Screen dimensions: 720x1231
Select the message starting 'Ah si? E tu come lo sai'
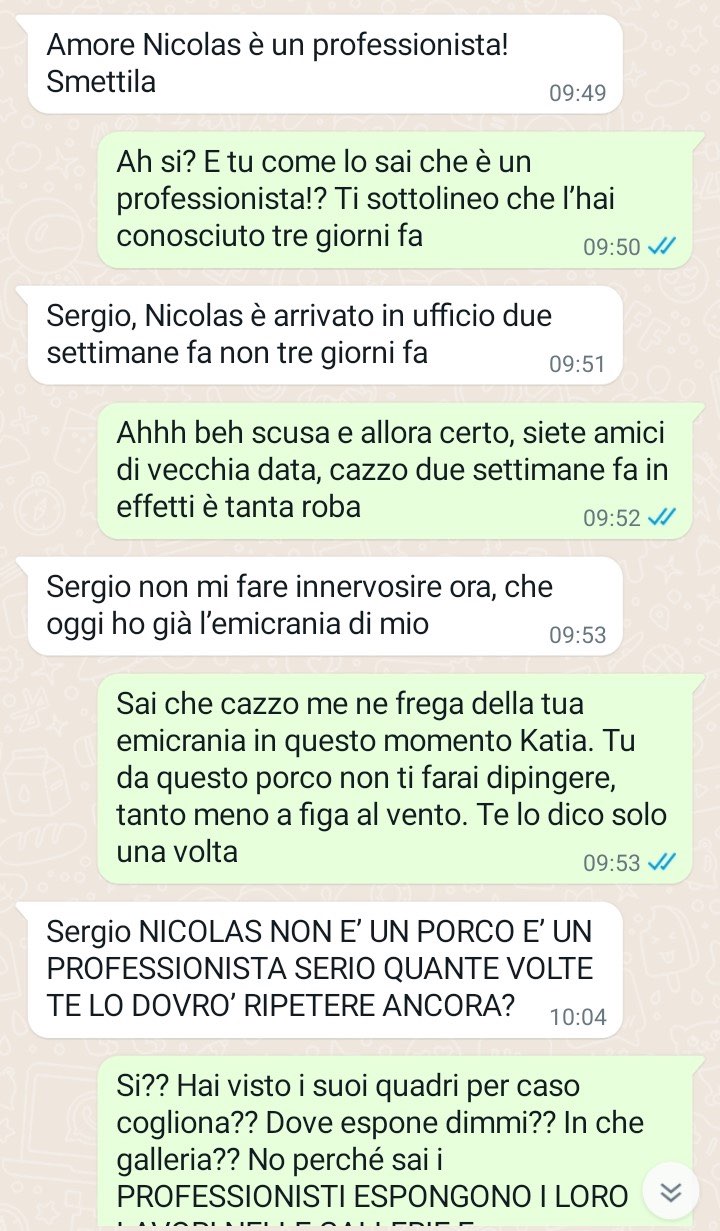pos(398,200)
